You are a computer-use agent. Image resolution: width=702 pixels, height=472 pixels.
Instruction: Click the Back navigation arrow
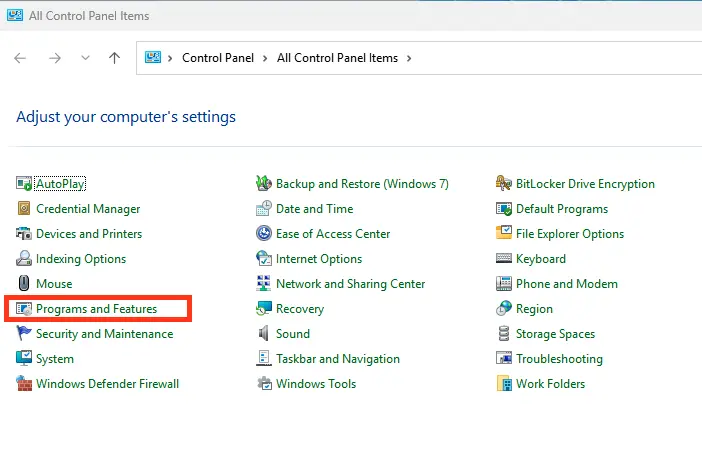pyautogui.click(x=21, y=58)
